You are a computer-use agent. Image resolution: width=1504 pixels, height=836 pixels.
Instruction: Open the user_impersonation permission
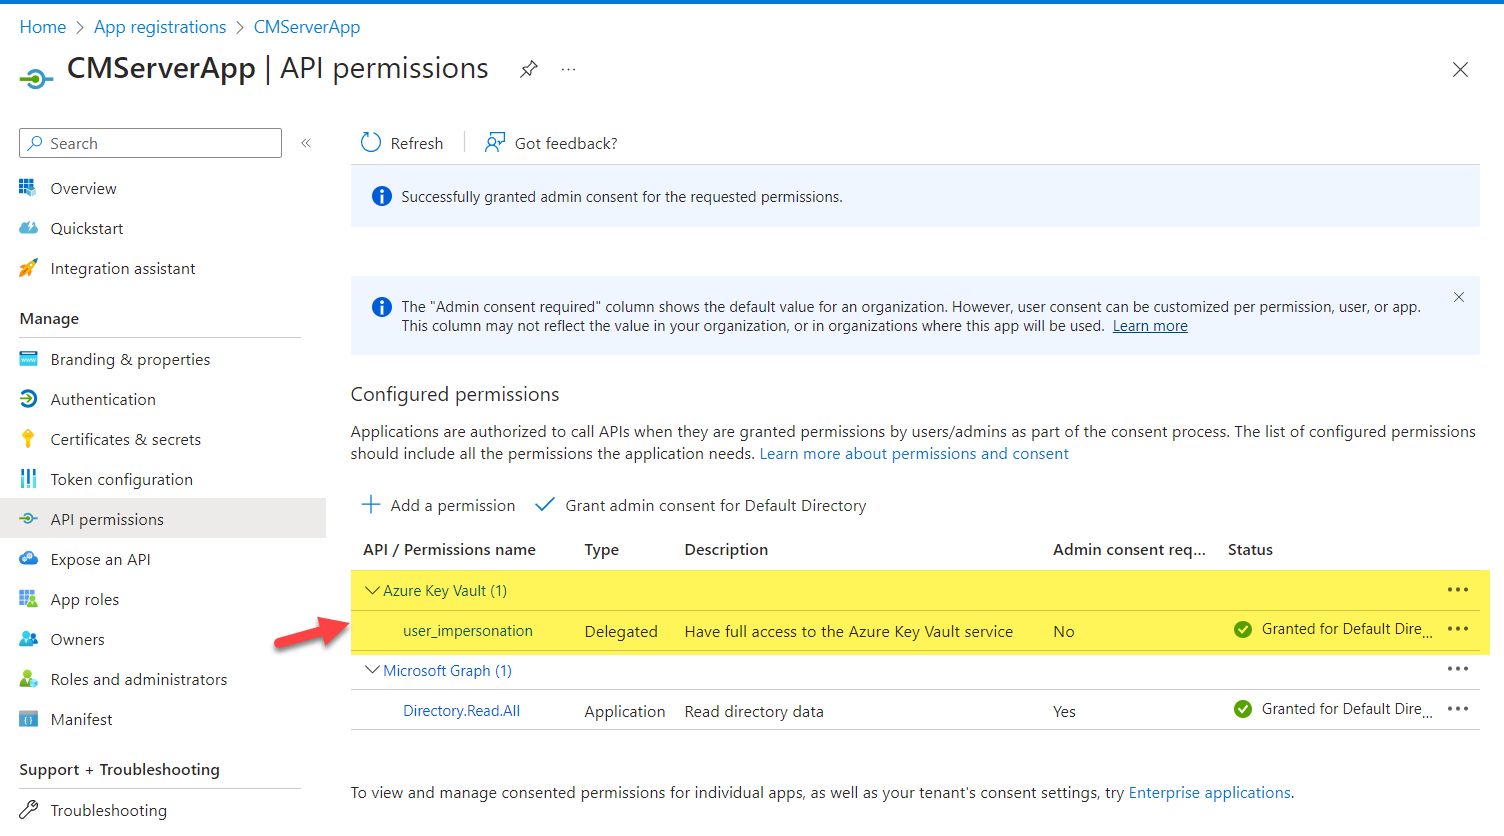pos(468,631)
